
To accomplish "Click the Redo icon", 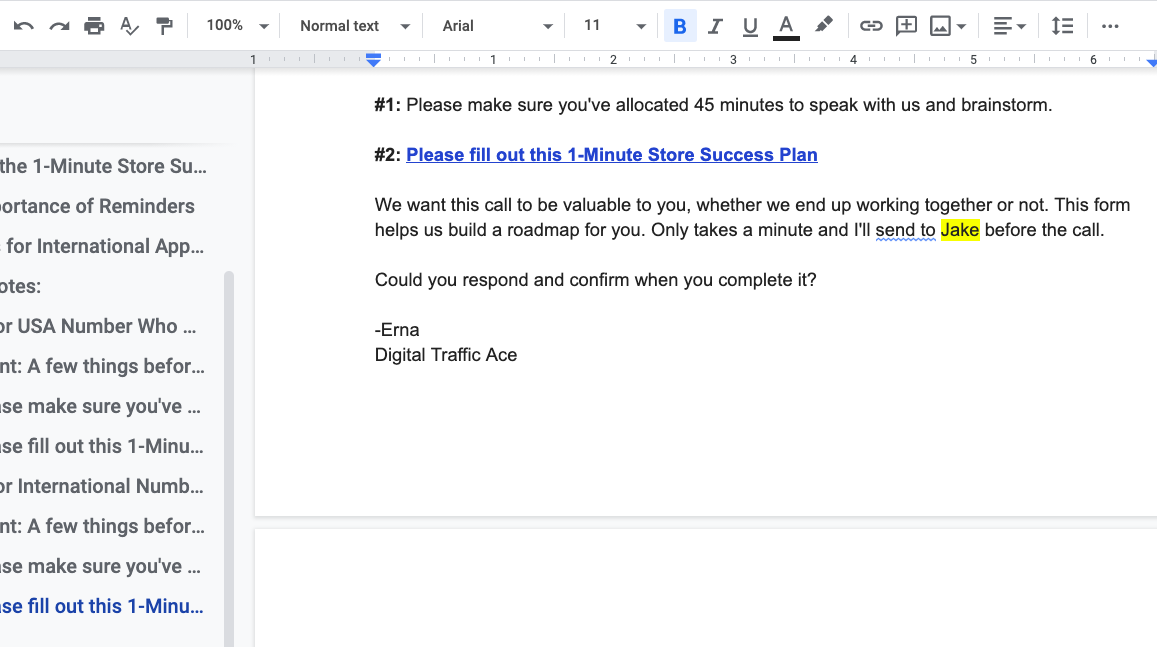I will [x=58, y=26].
